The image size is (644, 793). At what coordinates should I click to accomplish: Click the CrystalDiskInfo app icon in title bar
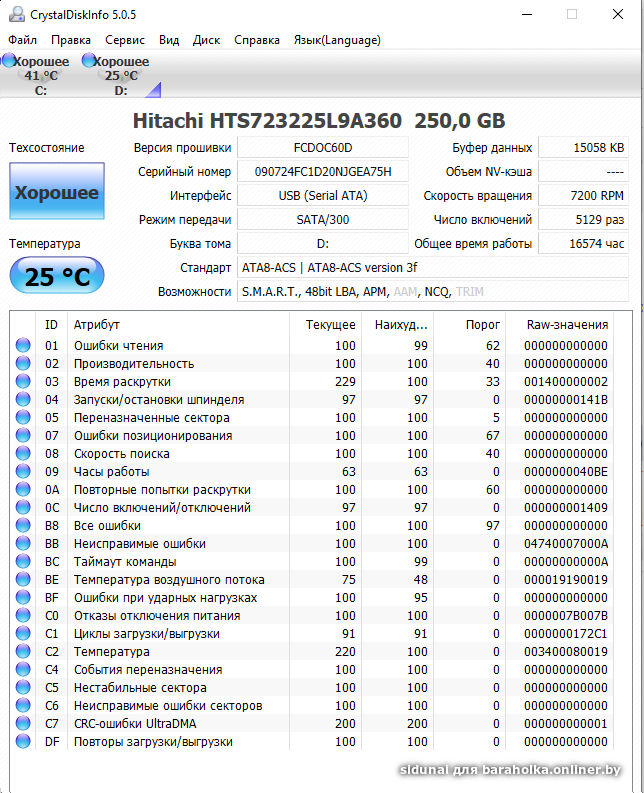tap(17, 14)
